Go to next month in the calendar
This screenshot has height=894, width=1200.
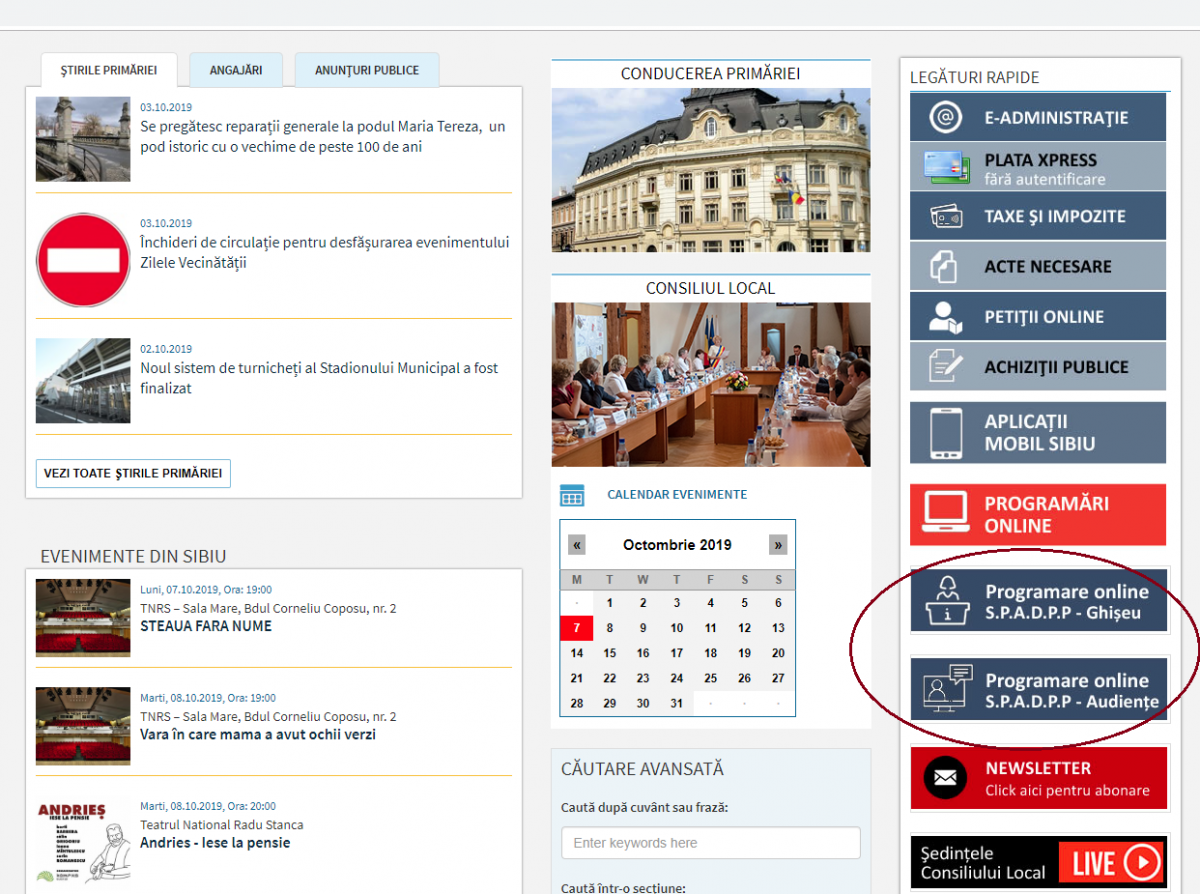point(778,544)
